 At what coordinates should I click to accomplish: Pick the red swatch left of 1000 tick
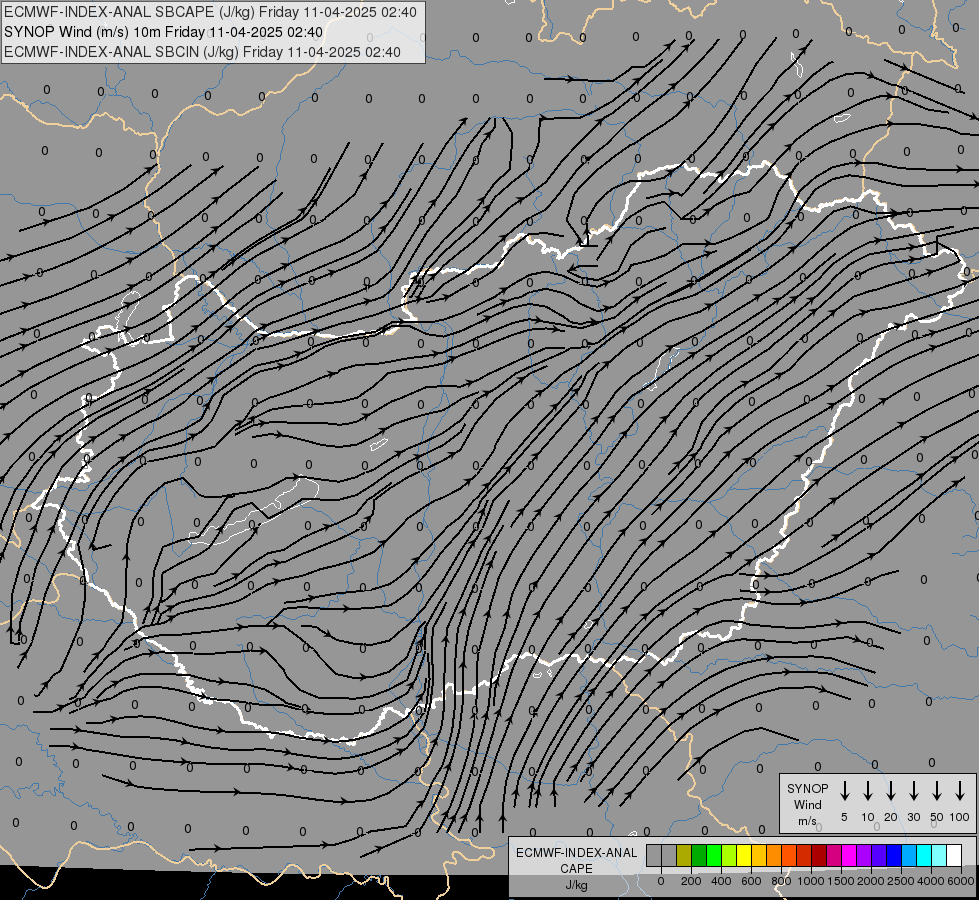coord(804,855)
